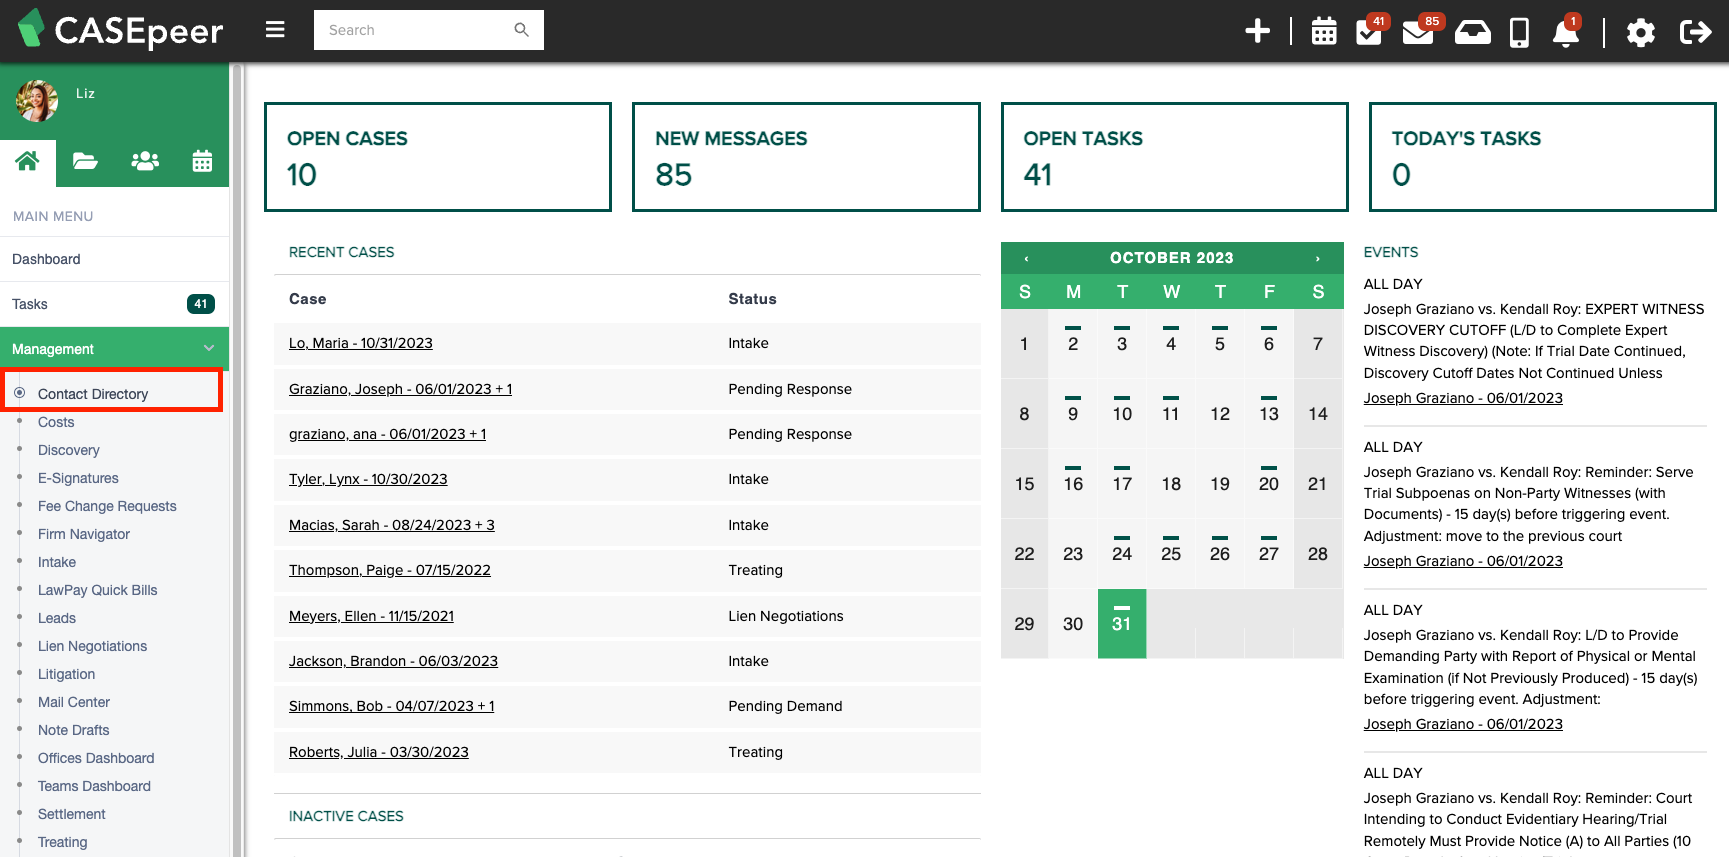1729x857 pixels.
Task: Click the CASEpeer logo
Action: [121, 31]
